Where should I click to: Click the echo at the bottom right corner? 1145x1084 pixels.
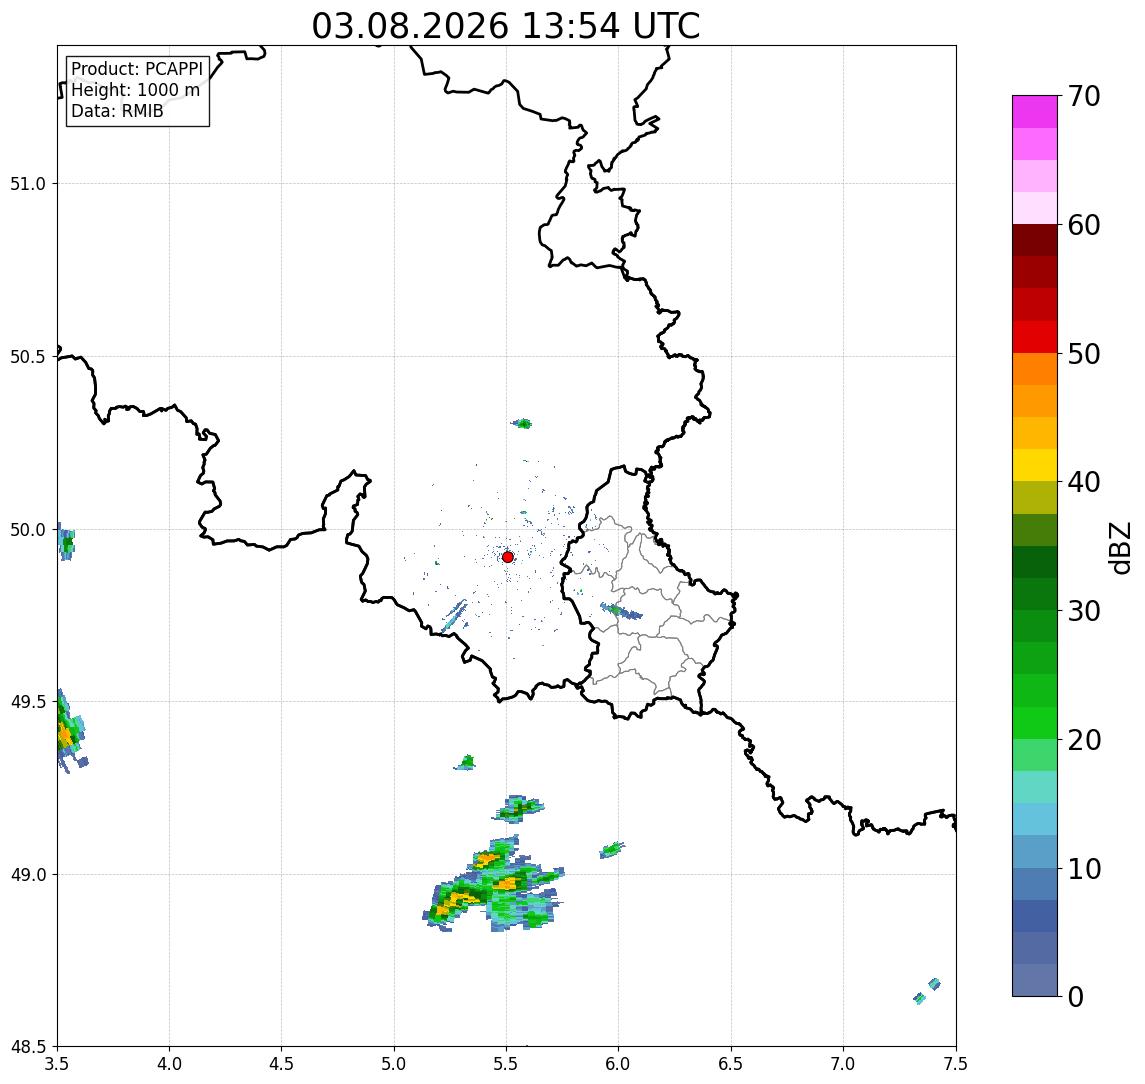927,991
